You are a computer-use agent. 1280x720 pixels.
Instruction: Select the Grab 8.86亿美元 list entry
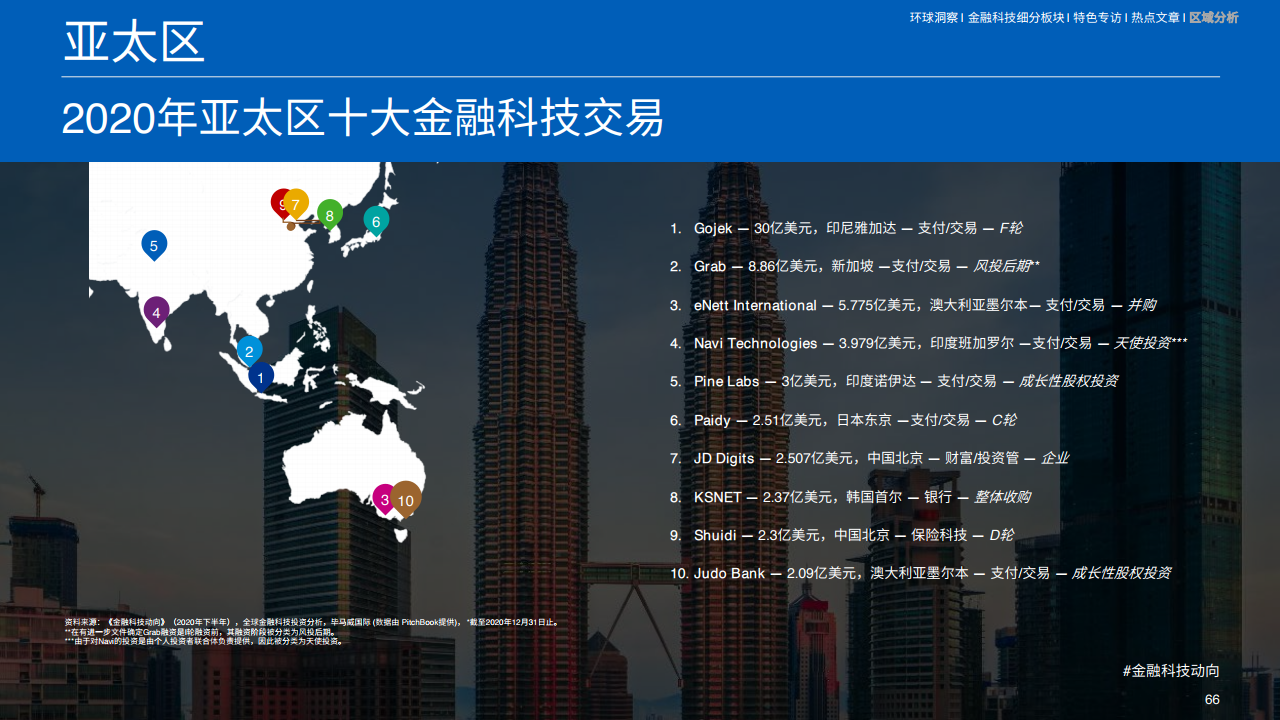point(855,266)
